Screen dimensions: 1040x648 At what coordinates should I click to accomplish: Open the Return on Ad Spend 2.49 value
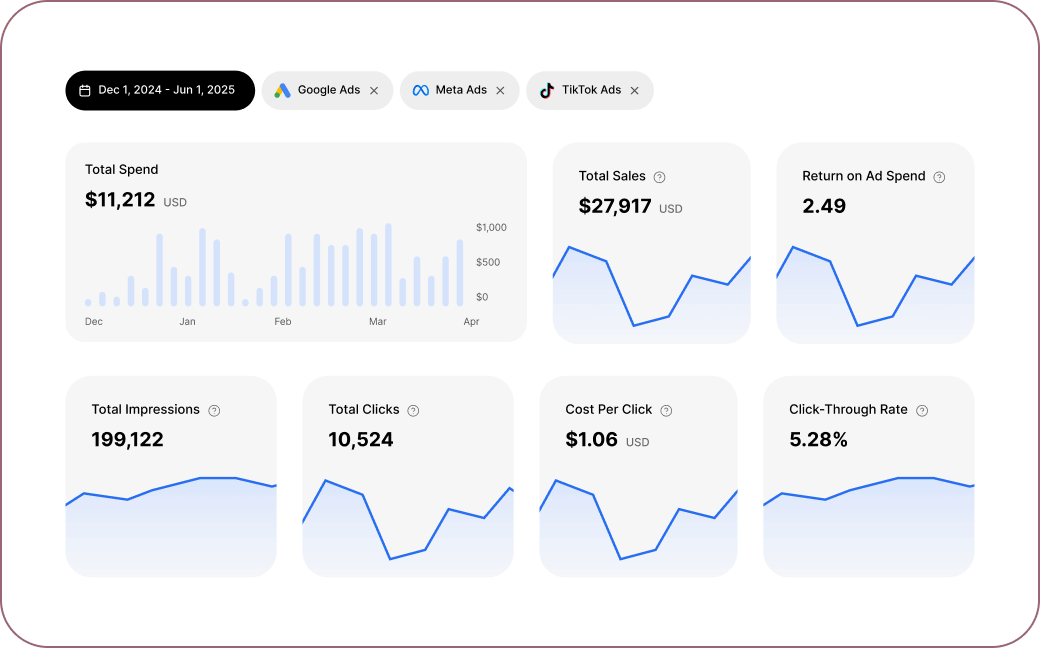(824, 206)
